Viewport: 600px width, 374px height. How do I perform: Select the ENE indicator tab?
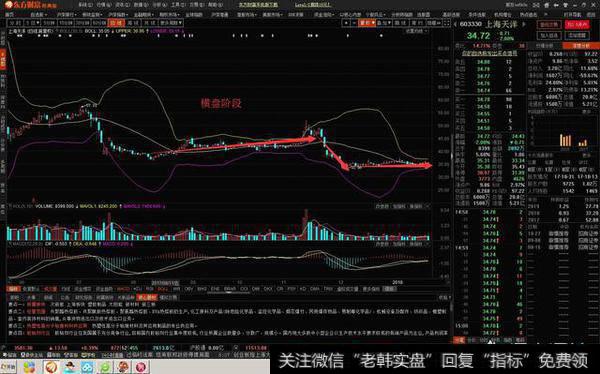click(215, 289)
